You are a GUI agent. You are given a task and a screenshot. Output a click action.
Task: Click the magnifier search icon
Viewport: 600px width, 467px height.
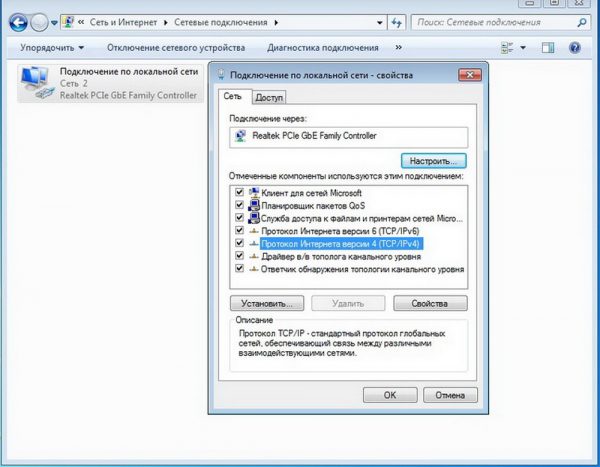[x=582, y=23]
